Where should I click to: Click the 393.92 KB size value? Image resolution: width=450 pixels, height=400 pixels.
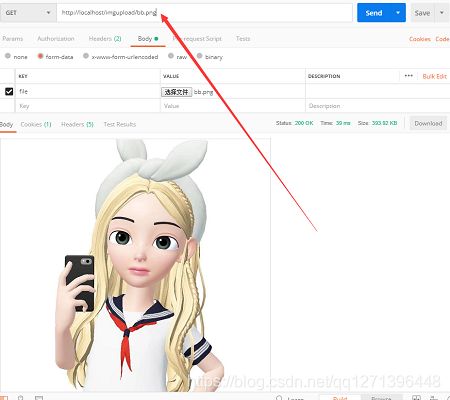pos(384,123)
